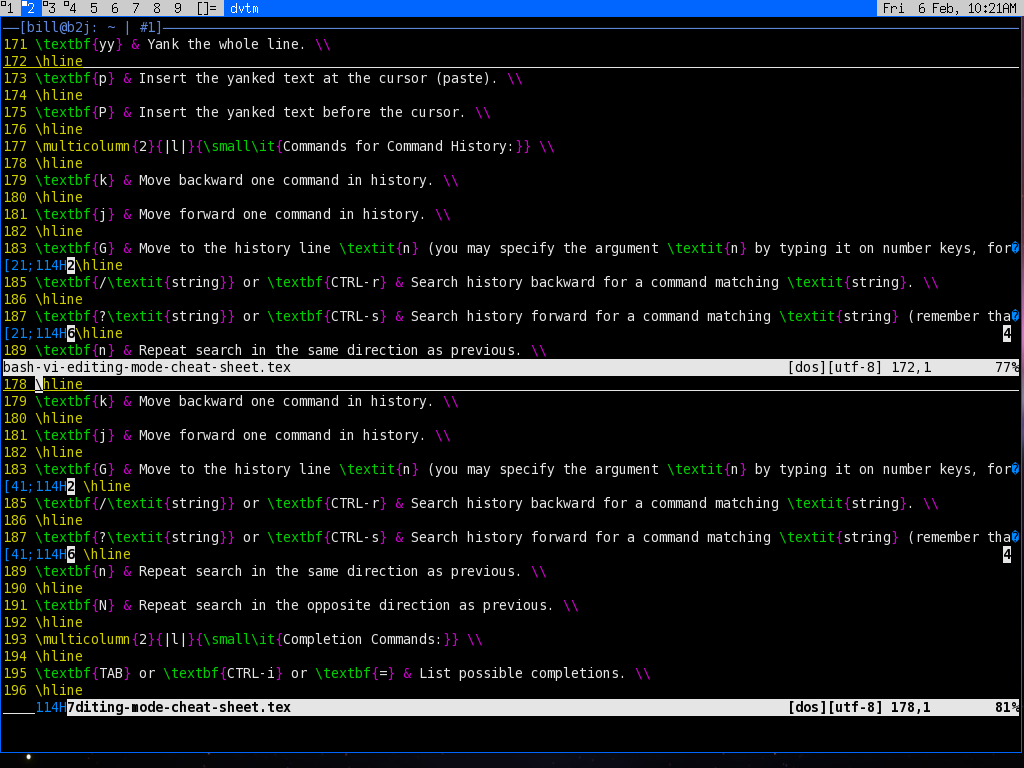Select the active workspace tag 2
This screenshot has width=1024, height=768.
click(x=29, y=8)
